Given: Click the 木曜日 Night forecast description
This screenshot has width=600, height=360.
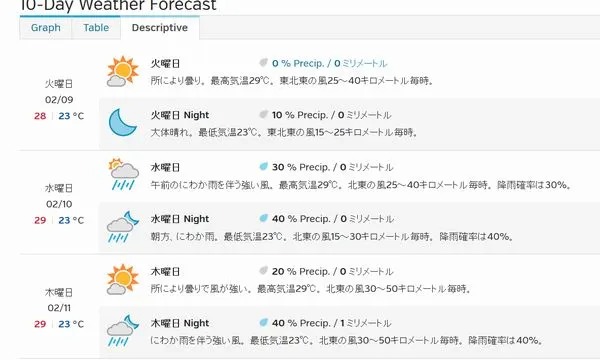Looking at the screenshot, I should [346, 340].
